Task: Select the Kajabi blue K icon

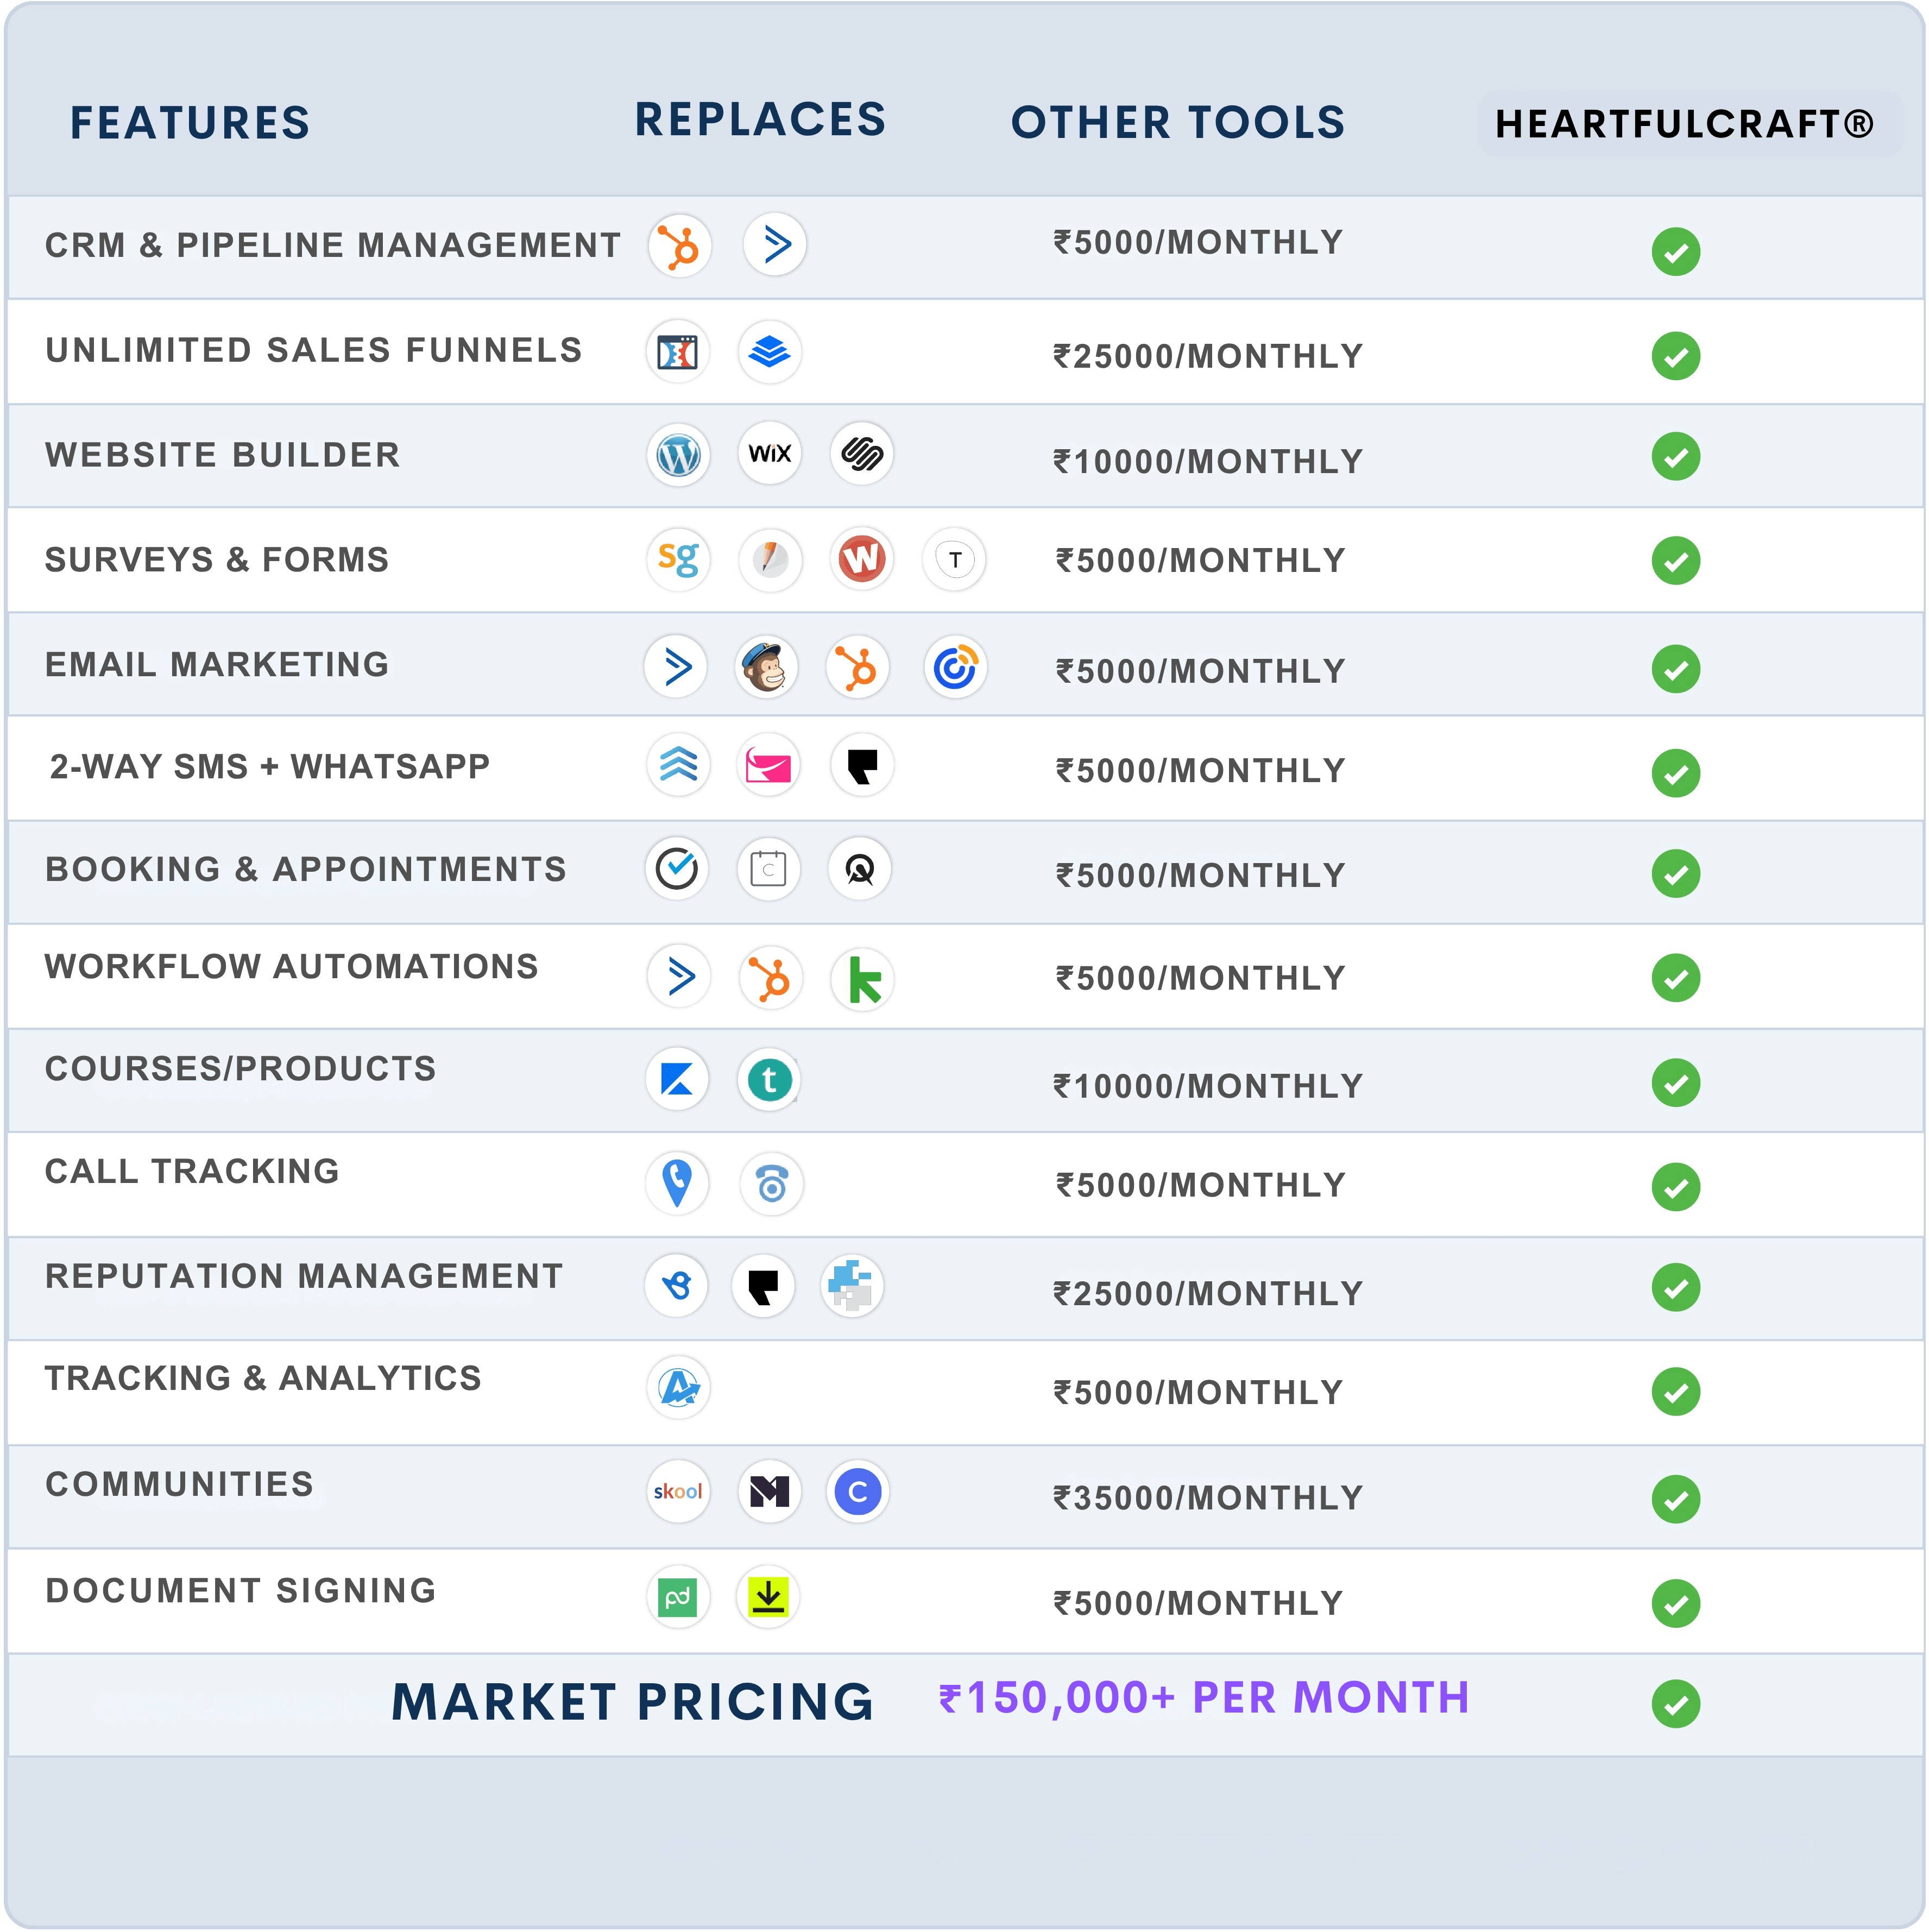Action: click(677, 1080)
